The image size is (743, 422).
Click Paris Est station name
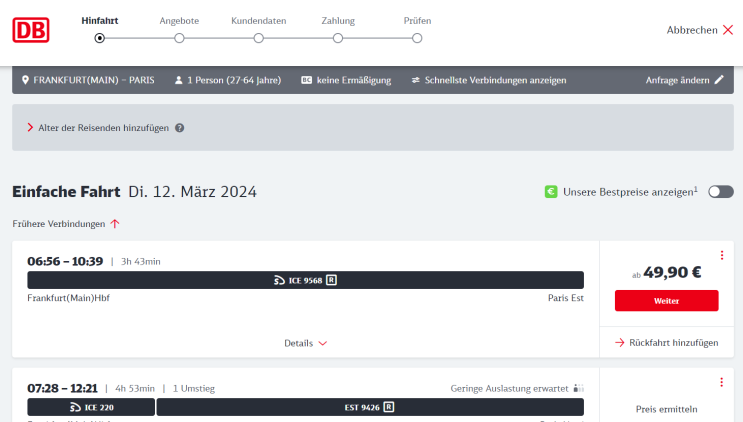click(566, 298)
